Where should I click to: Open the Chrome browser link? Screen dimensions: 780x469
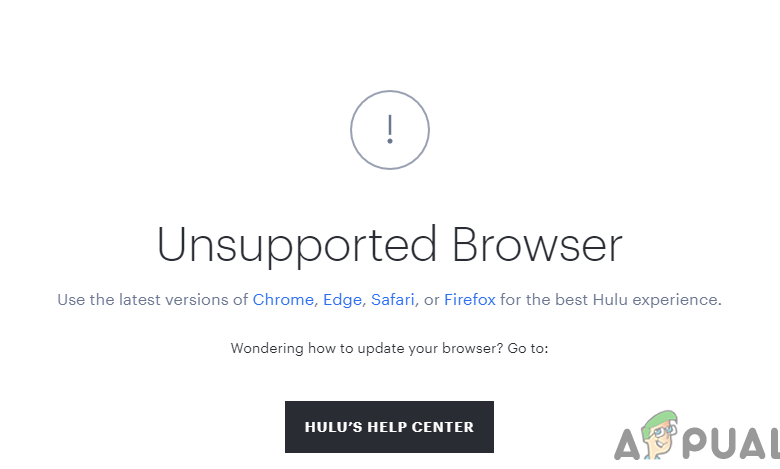pyautogui.click(x=284, y=299)
